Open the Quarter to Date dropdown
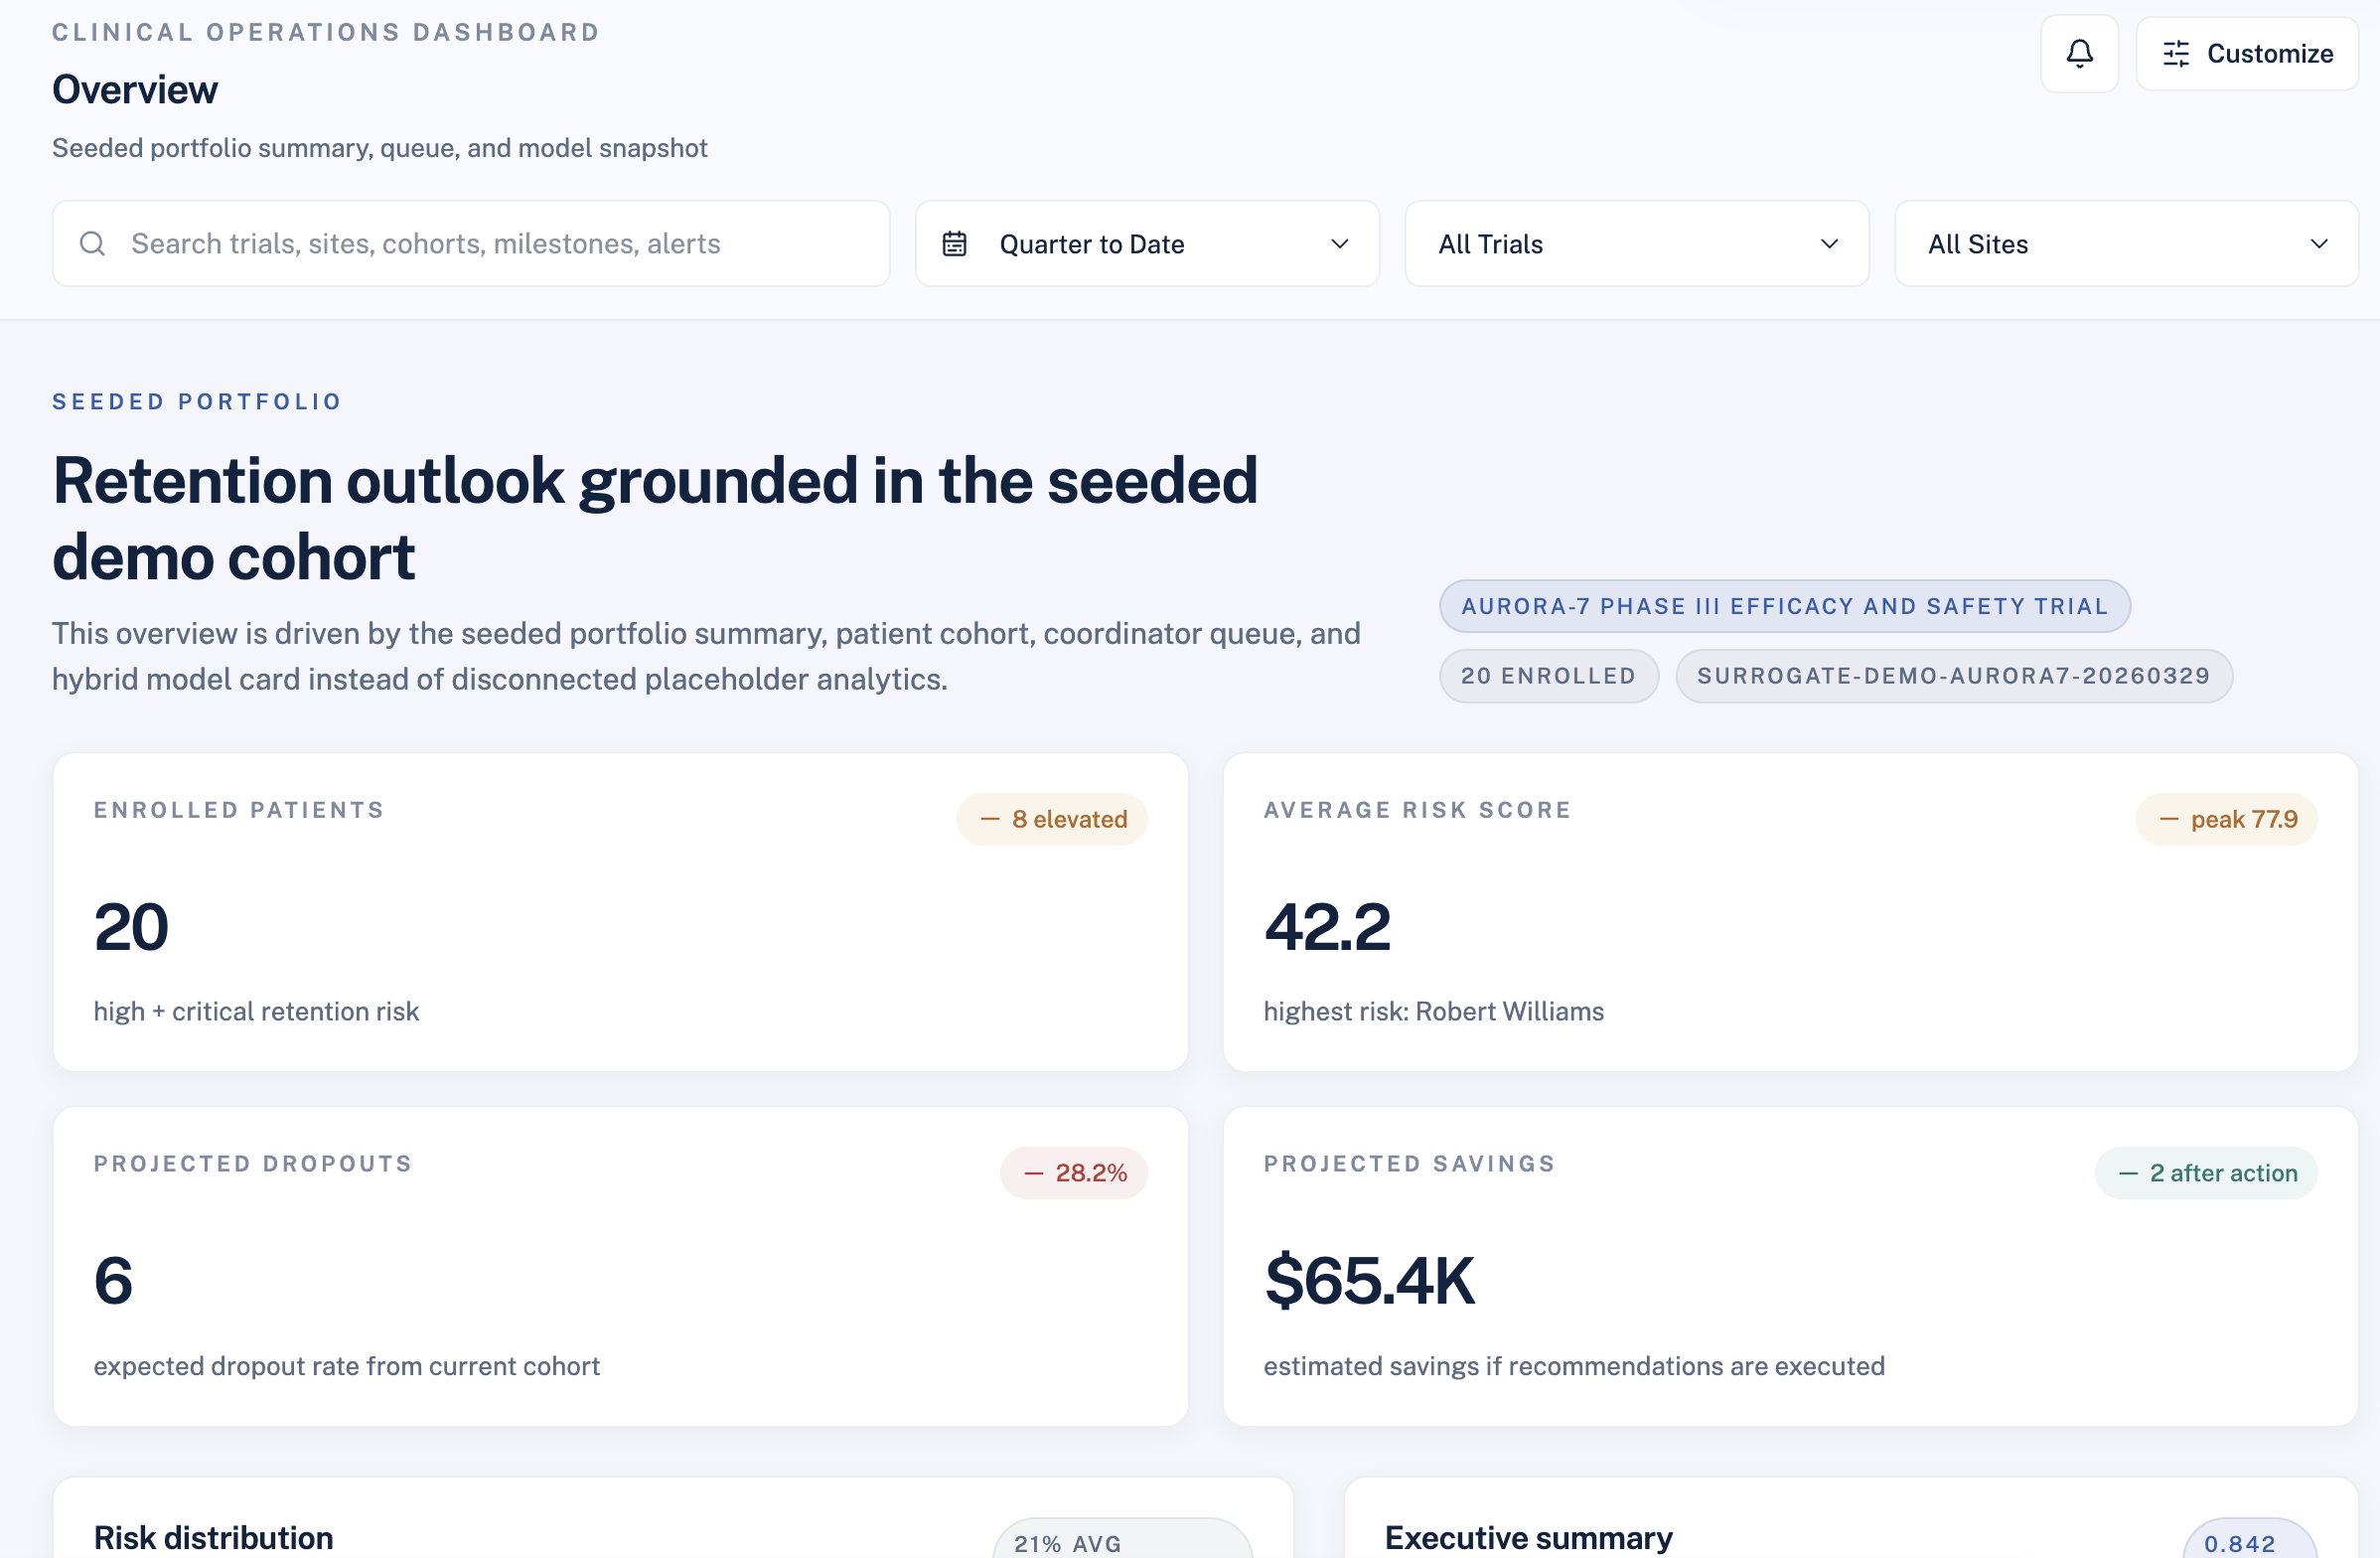The image size is (2380, 1558). [x=1146, y=243]
